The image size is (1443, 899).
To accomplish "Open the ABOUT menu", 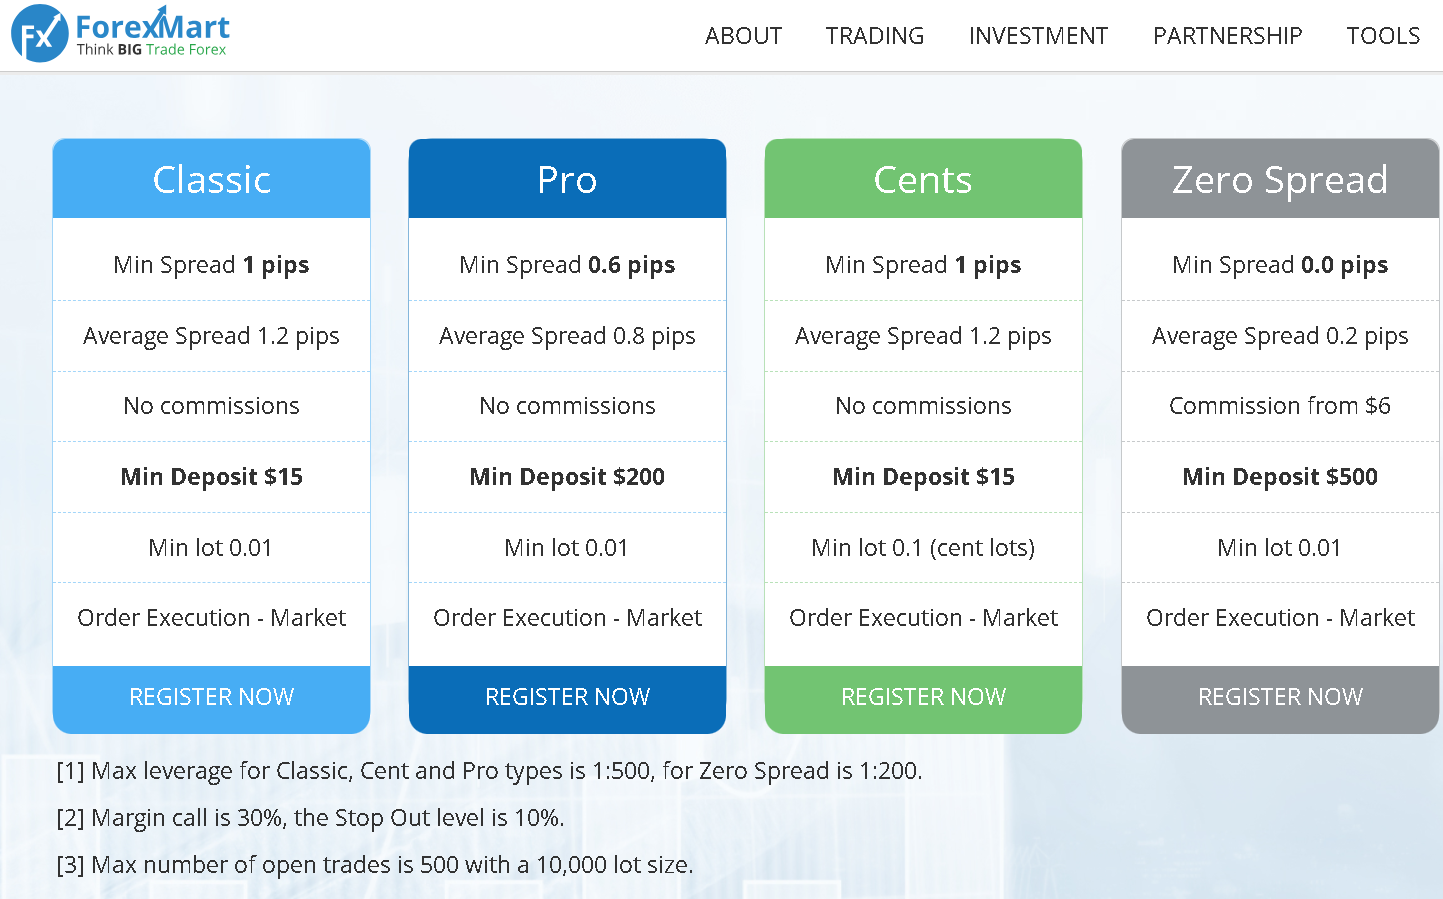I will pyautogui.click(x=743, y=36).
